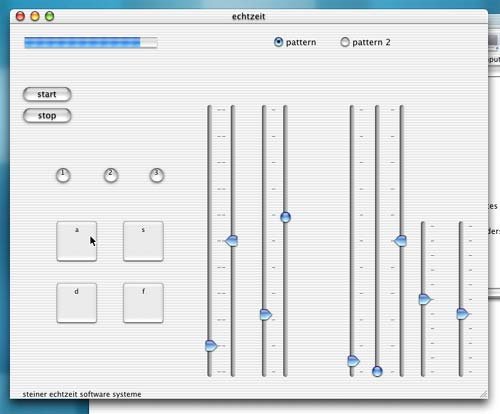500x414 pixels.
Task: Toggle round button labeled 1
Action: (63, 175)
